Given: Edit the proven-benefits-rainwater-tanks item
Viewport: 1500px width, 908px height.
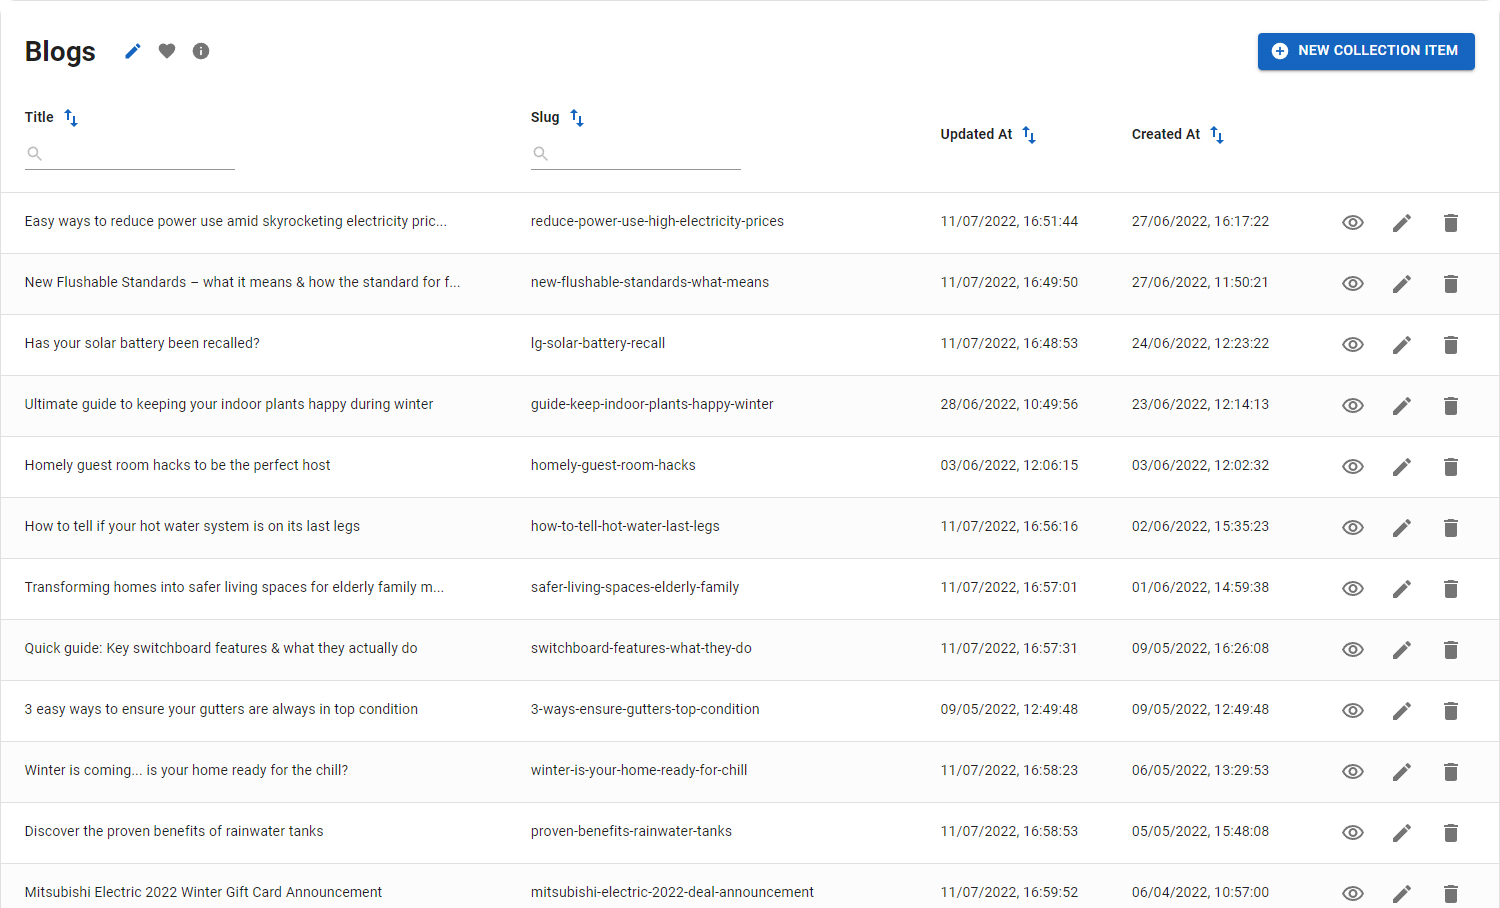Looking at the screenshot, I should pos(1402,832).
